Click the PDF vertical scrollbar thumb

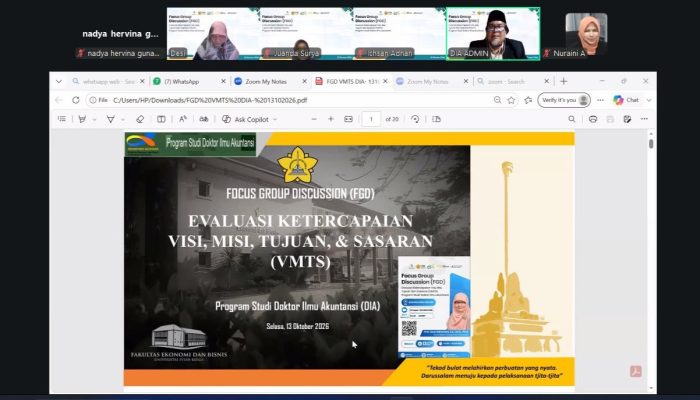[x=651, y=144]
